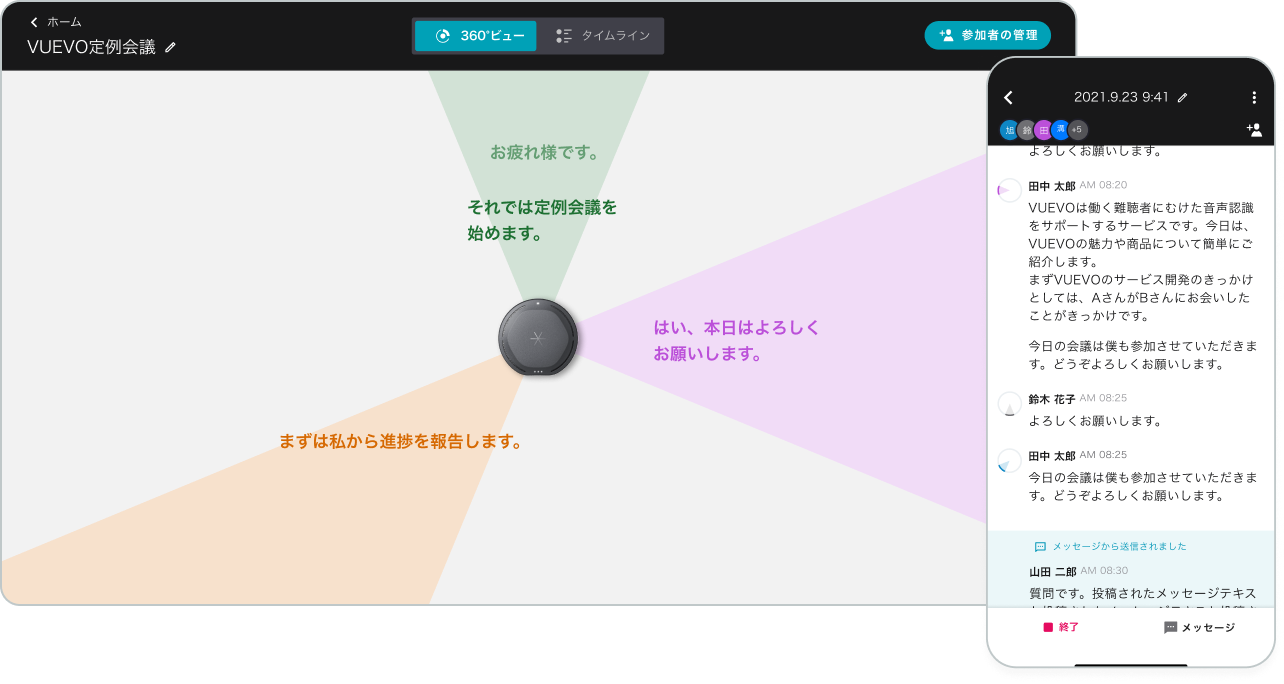Select the purple caption はい、本日はよろしくお願いします。
The width and height of the screenshot is (1284, 684).
coord(737,340)
